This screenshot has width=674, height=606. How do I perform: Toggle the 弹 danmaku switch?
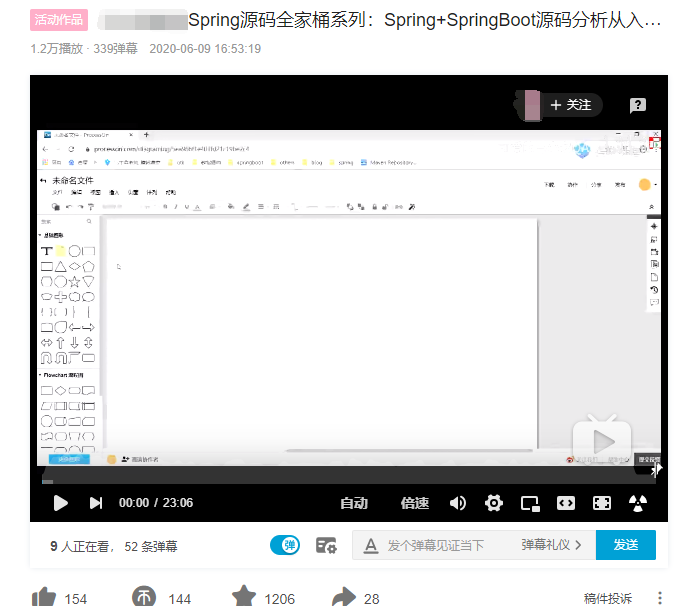pyautogui.click(x=285, y=545)
